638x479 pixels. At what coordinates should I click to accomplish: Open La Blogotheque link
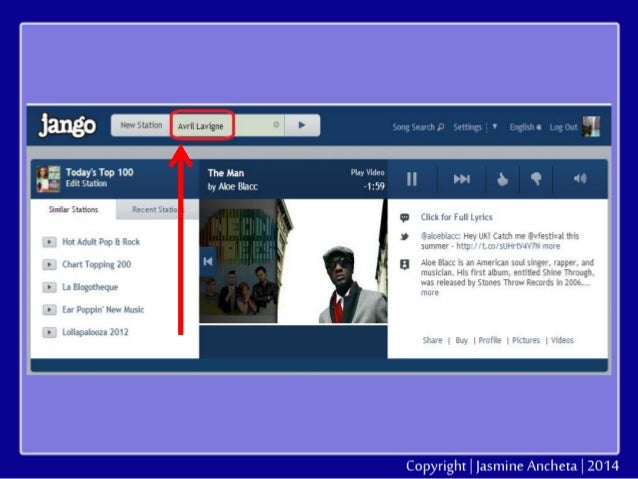click(90, 287)
